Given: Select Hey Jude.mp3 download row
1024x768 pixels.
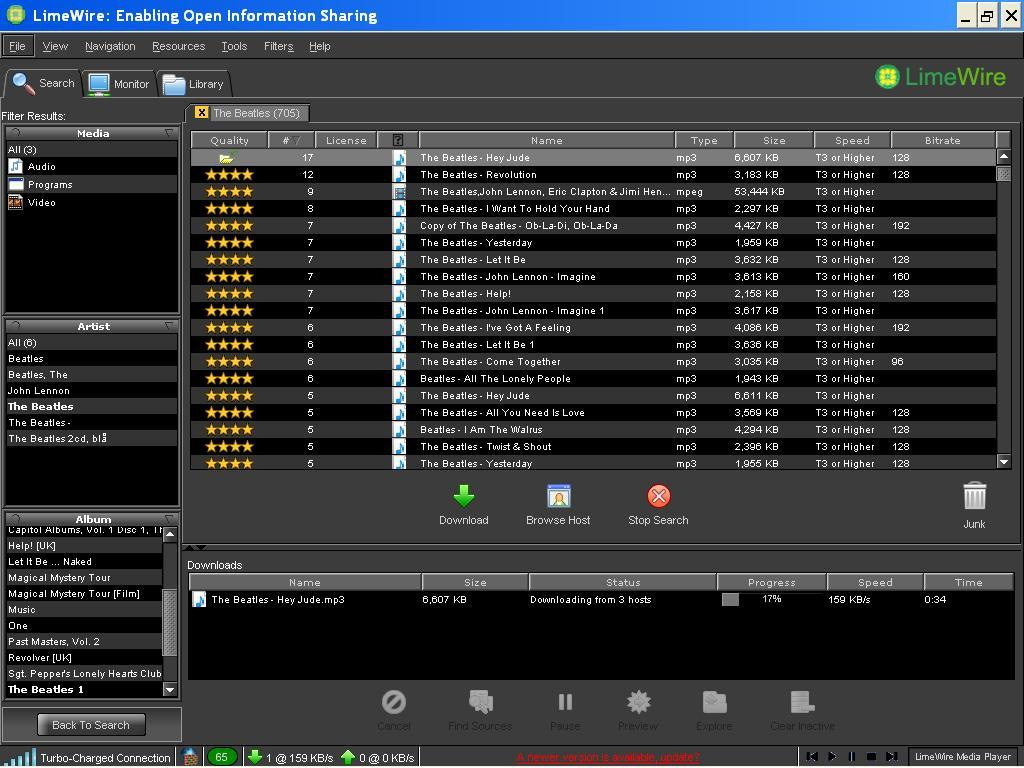Looking at the screenshot, I should tap(601, 600).
